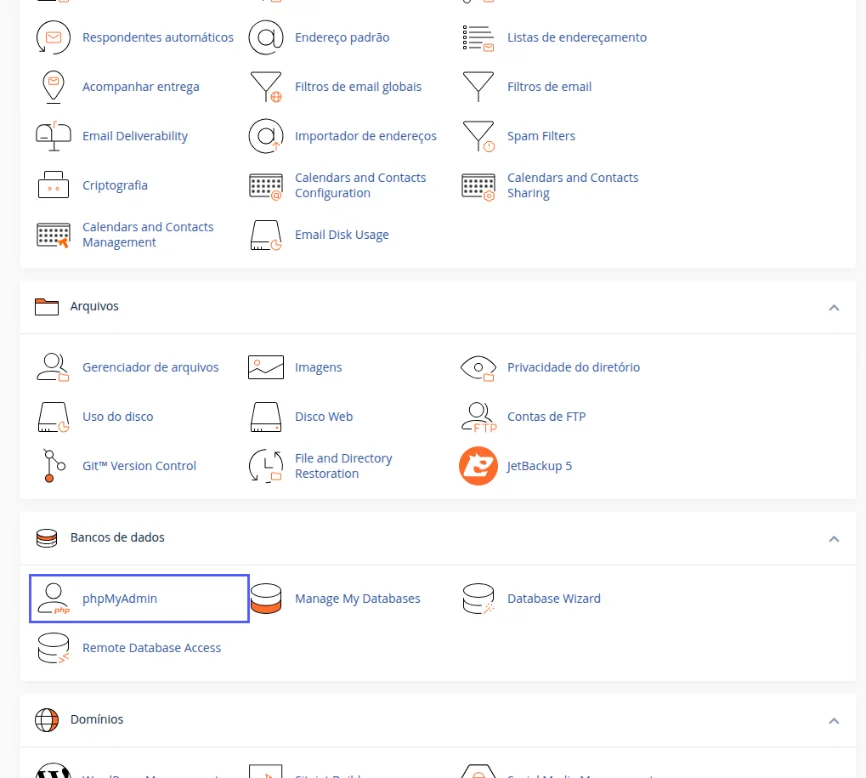Click the Respondentes automáticos icon
The image size is (866, 778).
pos(53,38)
